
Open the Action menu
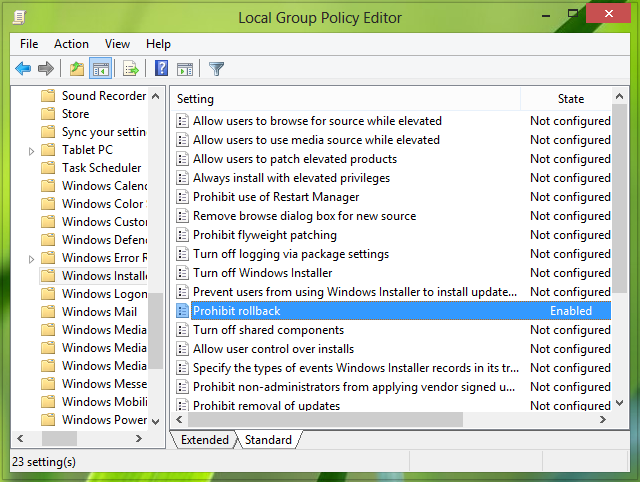71,44
